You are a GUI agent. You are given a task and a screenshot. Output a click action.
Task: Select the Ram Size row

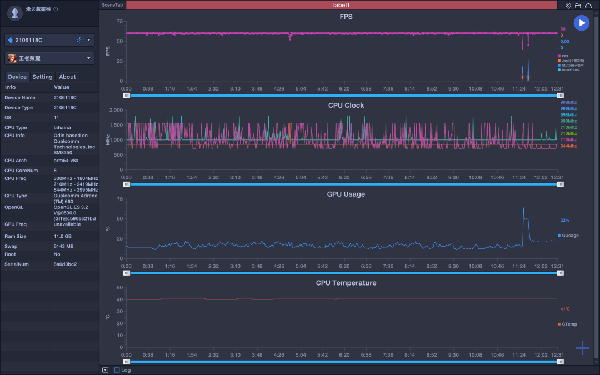coord(50,236)
